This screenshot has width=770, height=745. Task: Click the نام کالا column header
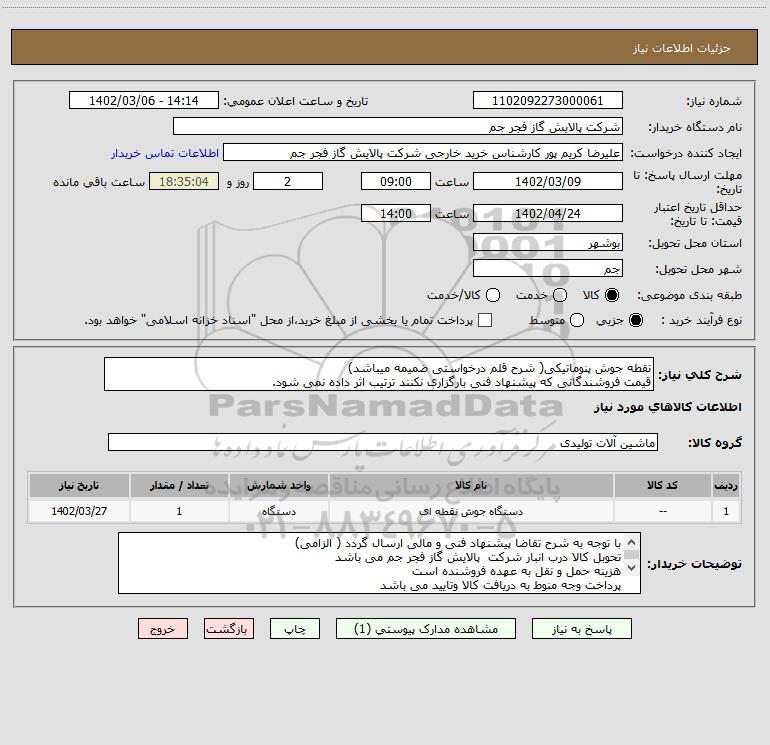471,486
